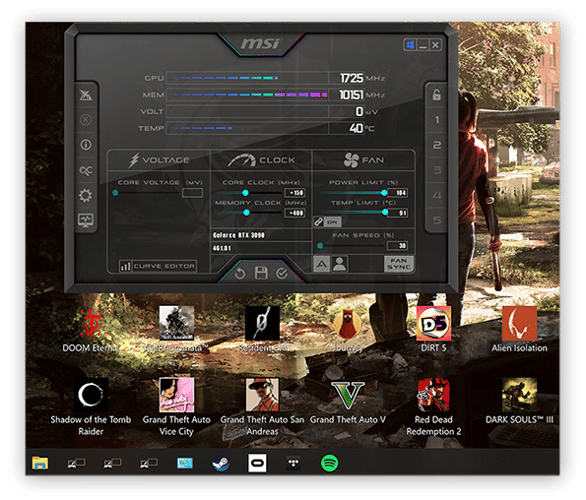Click the empty core voltage value field

click(x=192, y=193)
